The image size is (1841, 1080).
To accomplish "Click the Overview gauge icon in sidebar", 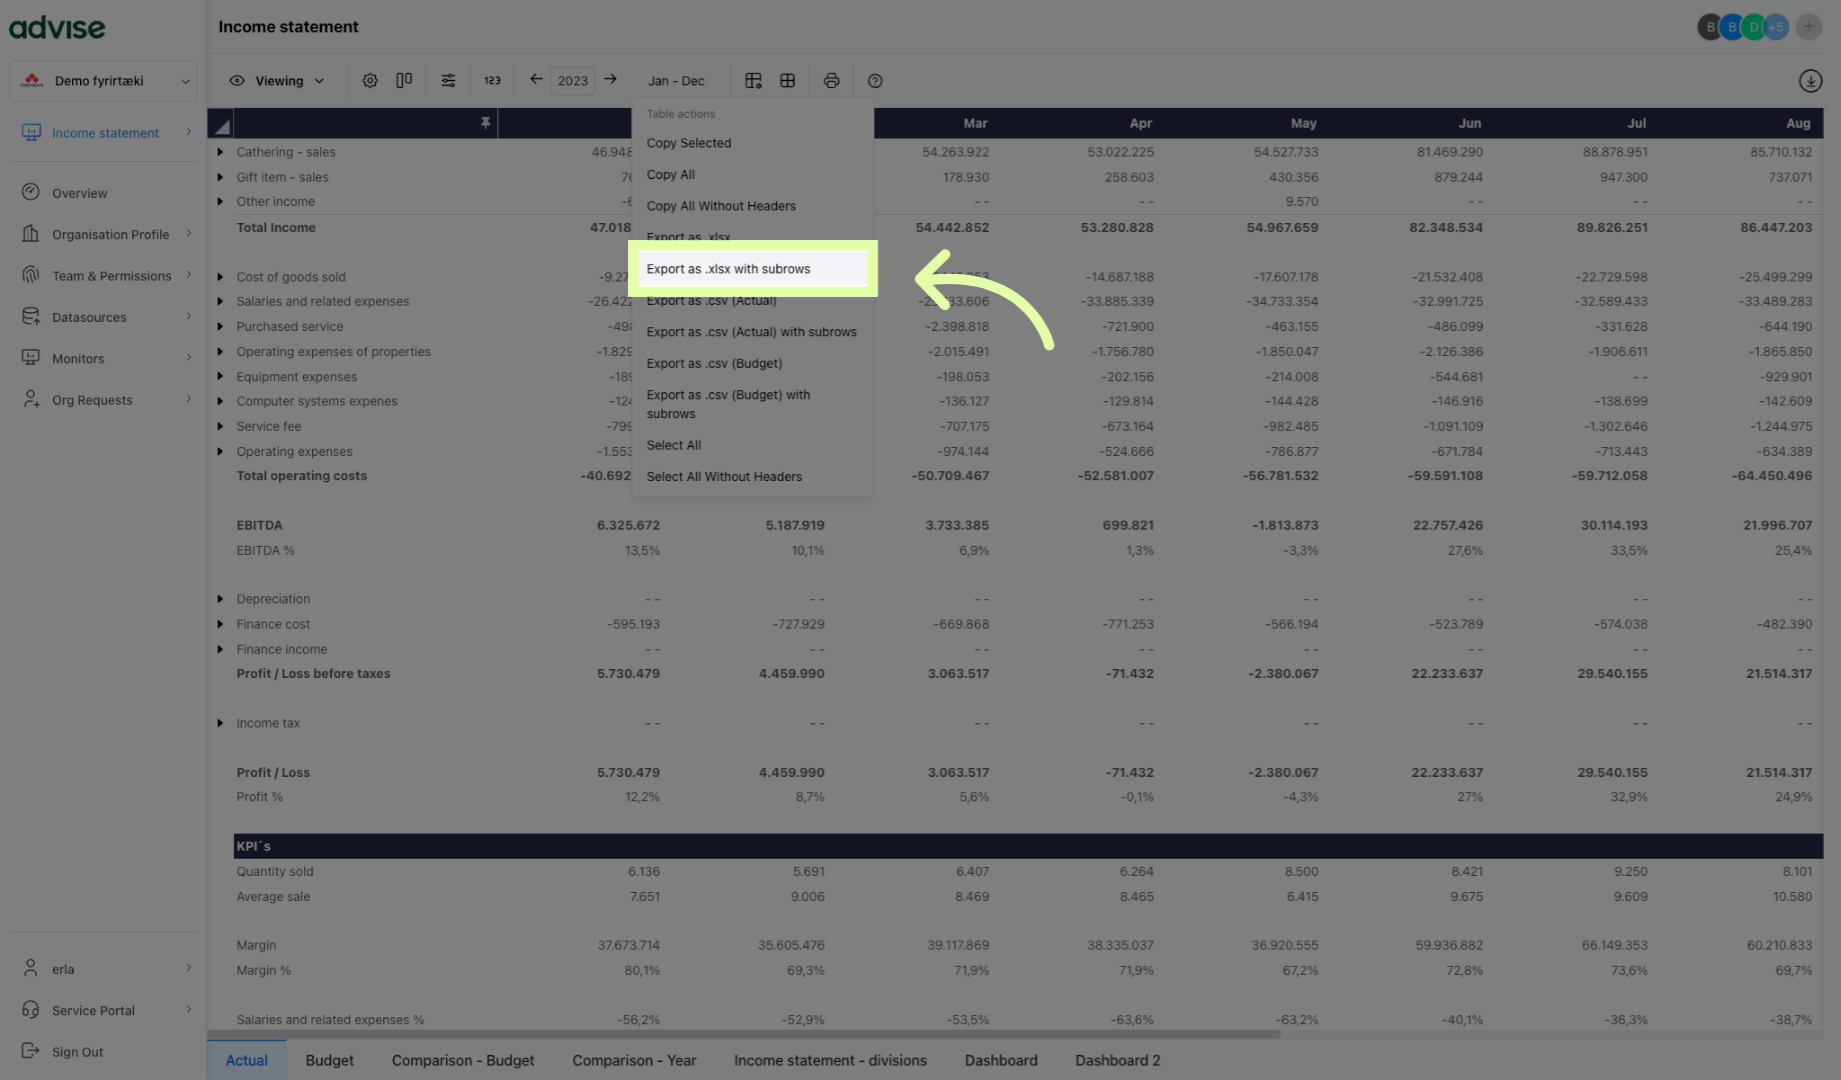I will click(31, 192).
